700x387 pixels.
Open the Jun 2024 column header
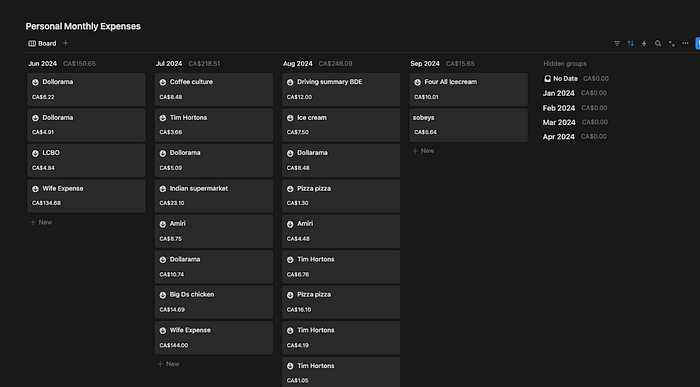tap(42, 63)
